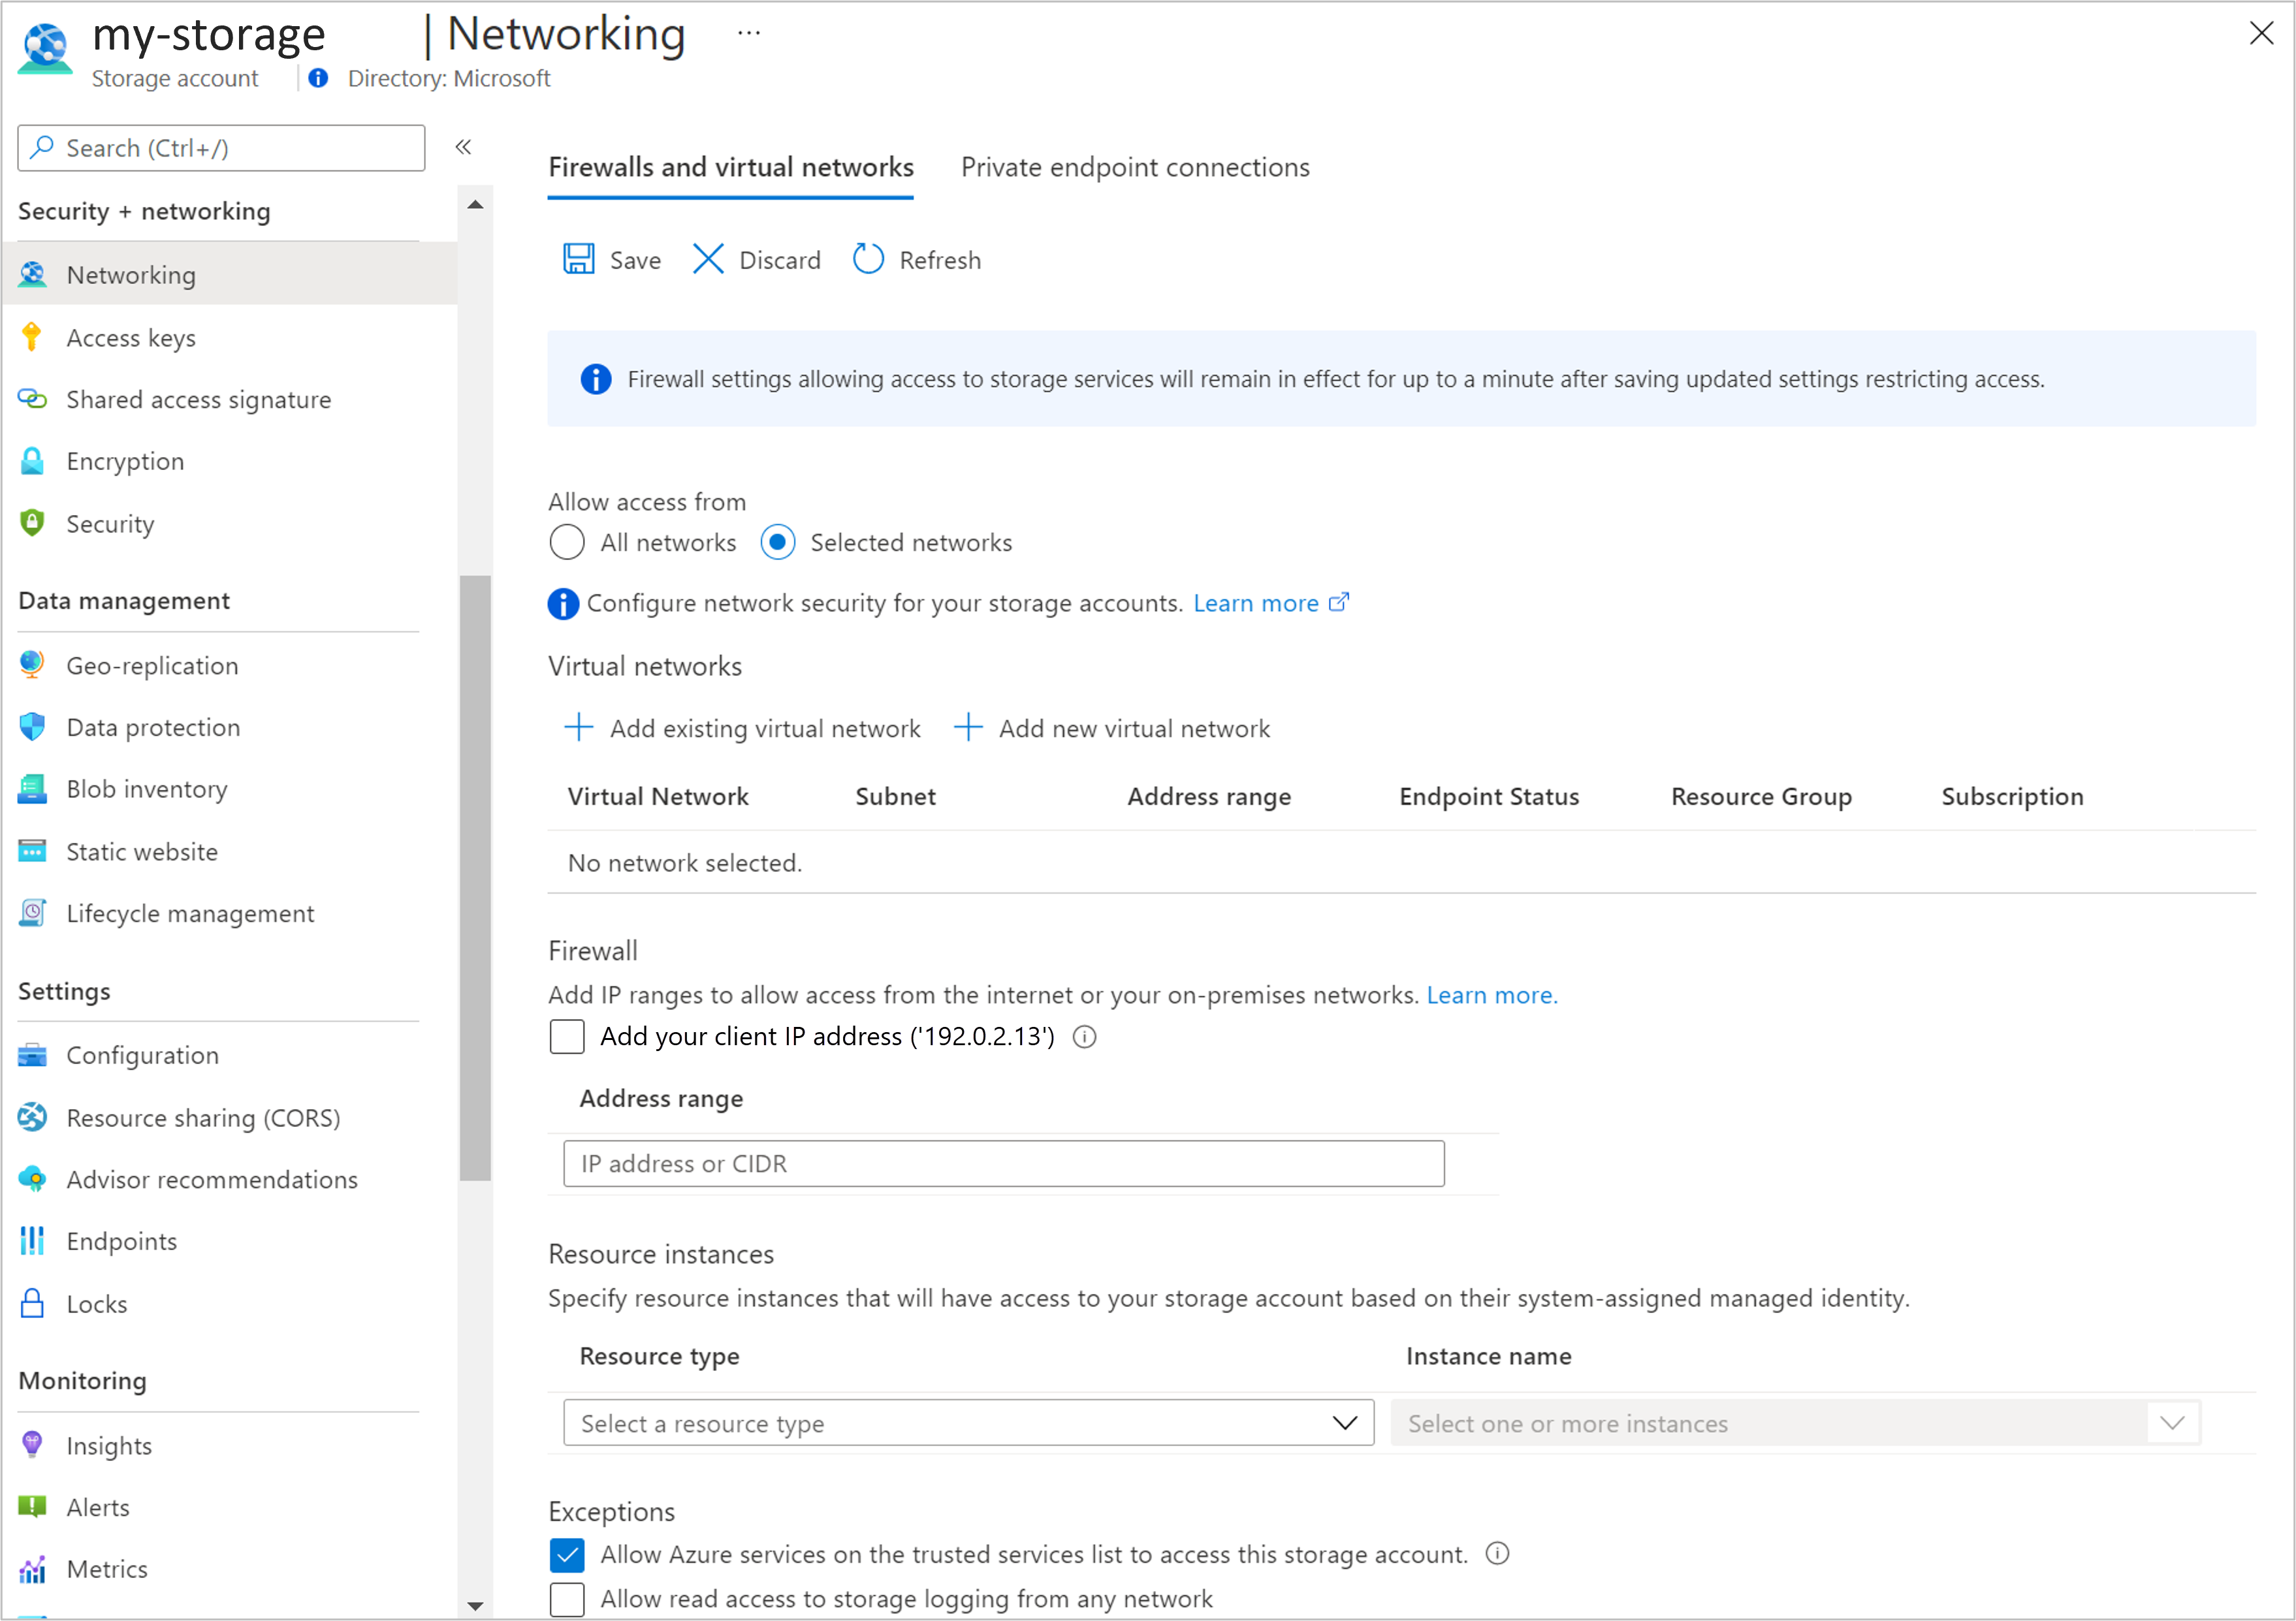
Task: Collapse the sidebar with double chevron
Action: coord(463,148)
